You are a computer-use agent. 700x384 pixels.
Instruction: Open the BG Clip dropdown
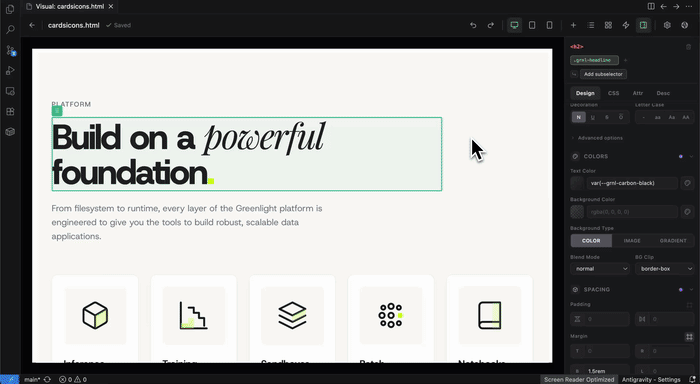(665, 269)
